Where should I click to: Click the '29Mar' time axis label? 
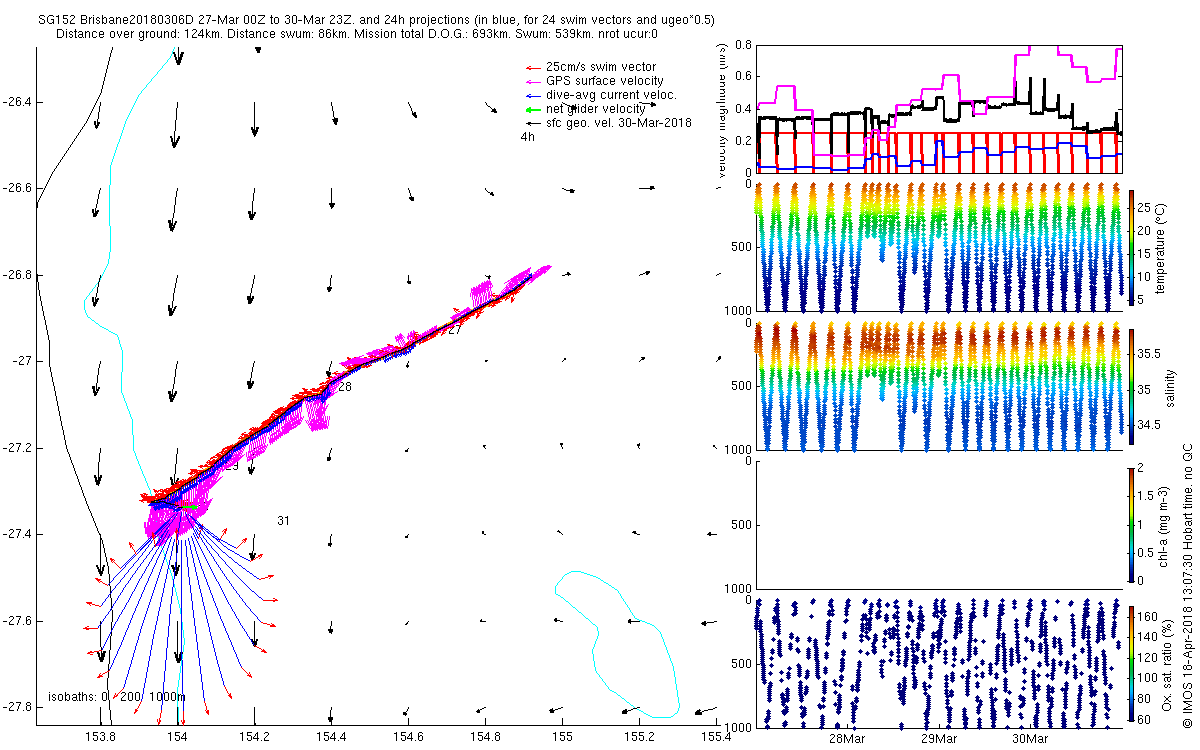(x=940, y=739)
